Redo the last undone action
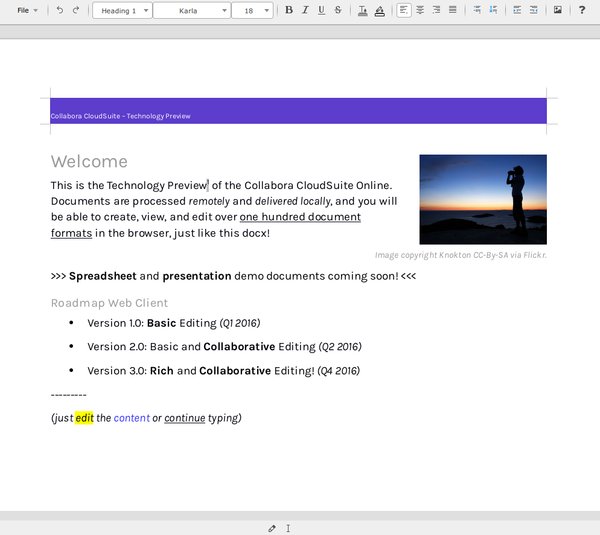 (76, 10)
